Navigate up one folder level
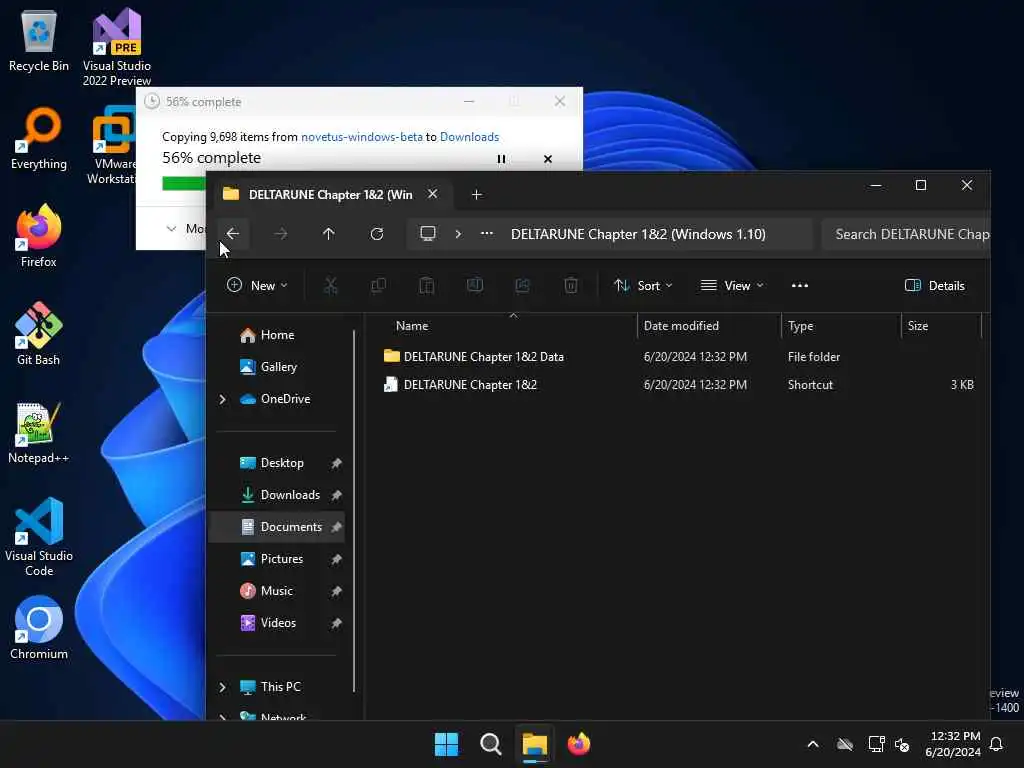The height and width of the screenshot is (768, 1024). pyautogui.click(x=328, y=234)
